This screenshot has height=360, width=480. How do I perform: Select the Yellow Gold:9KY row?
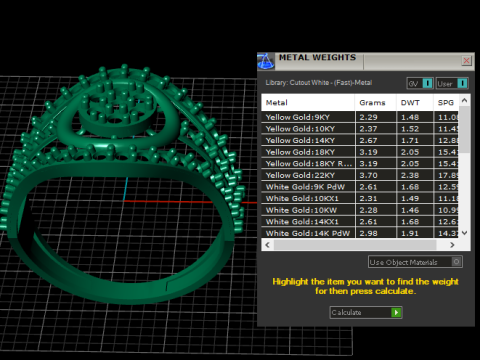point(360,117)
